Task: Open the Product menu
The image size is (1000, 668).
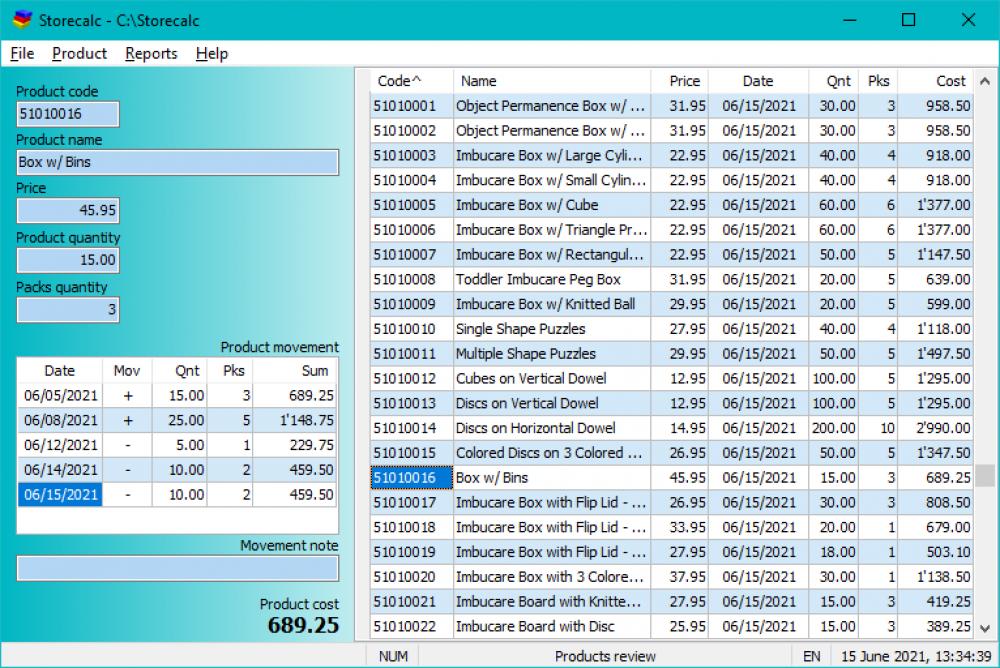Action: pyautogui.click(x=79, y=54)
